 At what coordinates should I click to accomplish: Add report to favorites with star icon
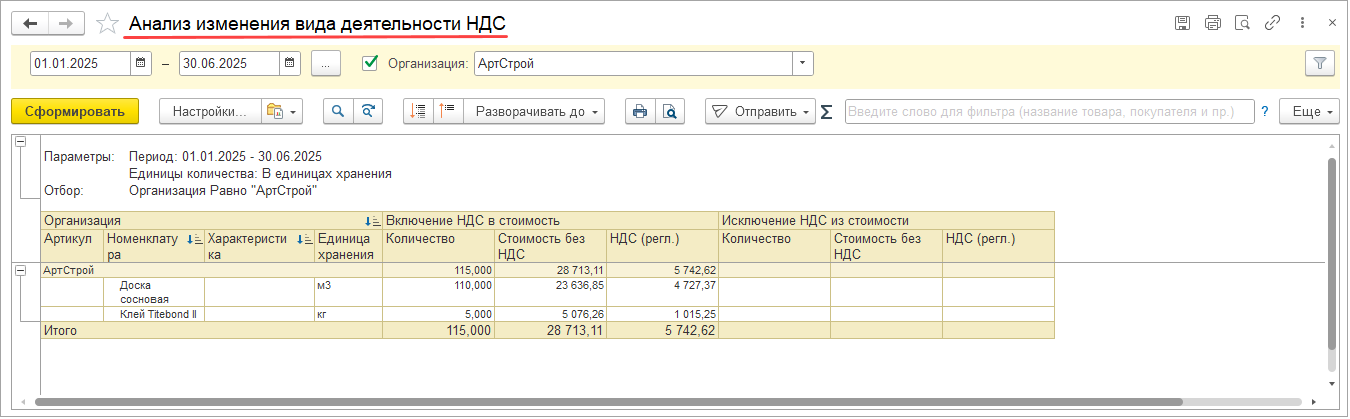107,22
